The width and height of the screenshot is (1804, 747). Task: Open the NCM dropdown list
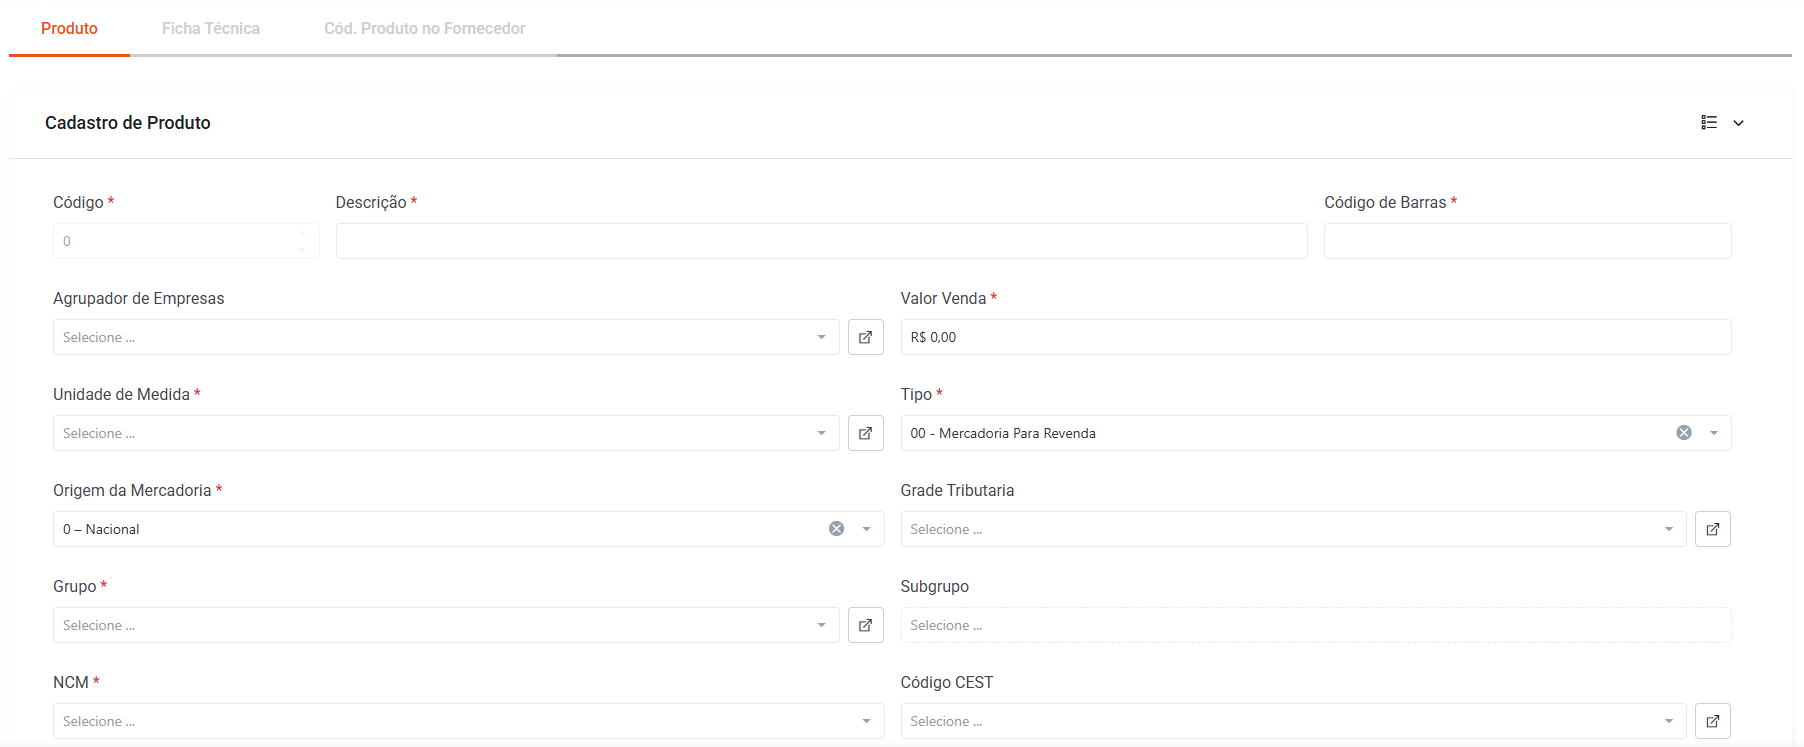[467, 721]
